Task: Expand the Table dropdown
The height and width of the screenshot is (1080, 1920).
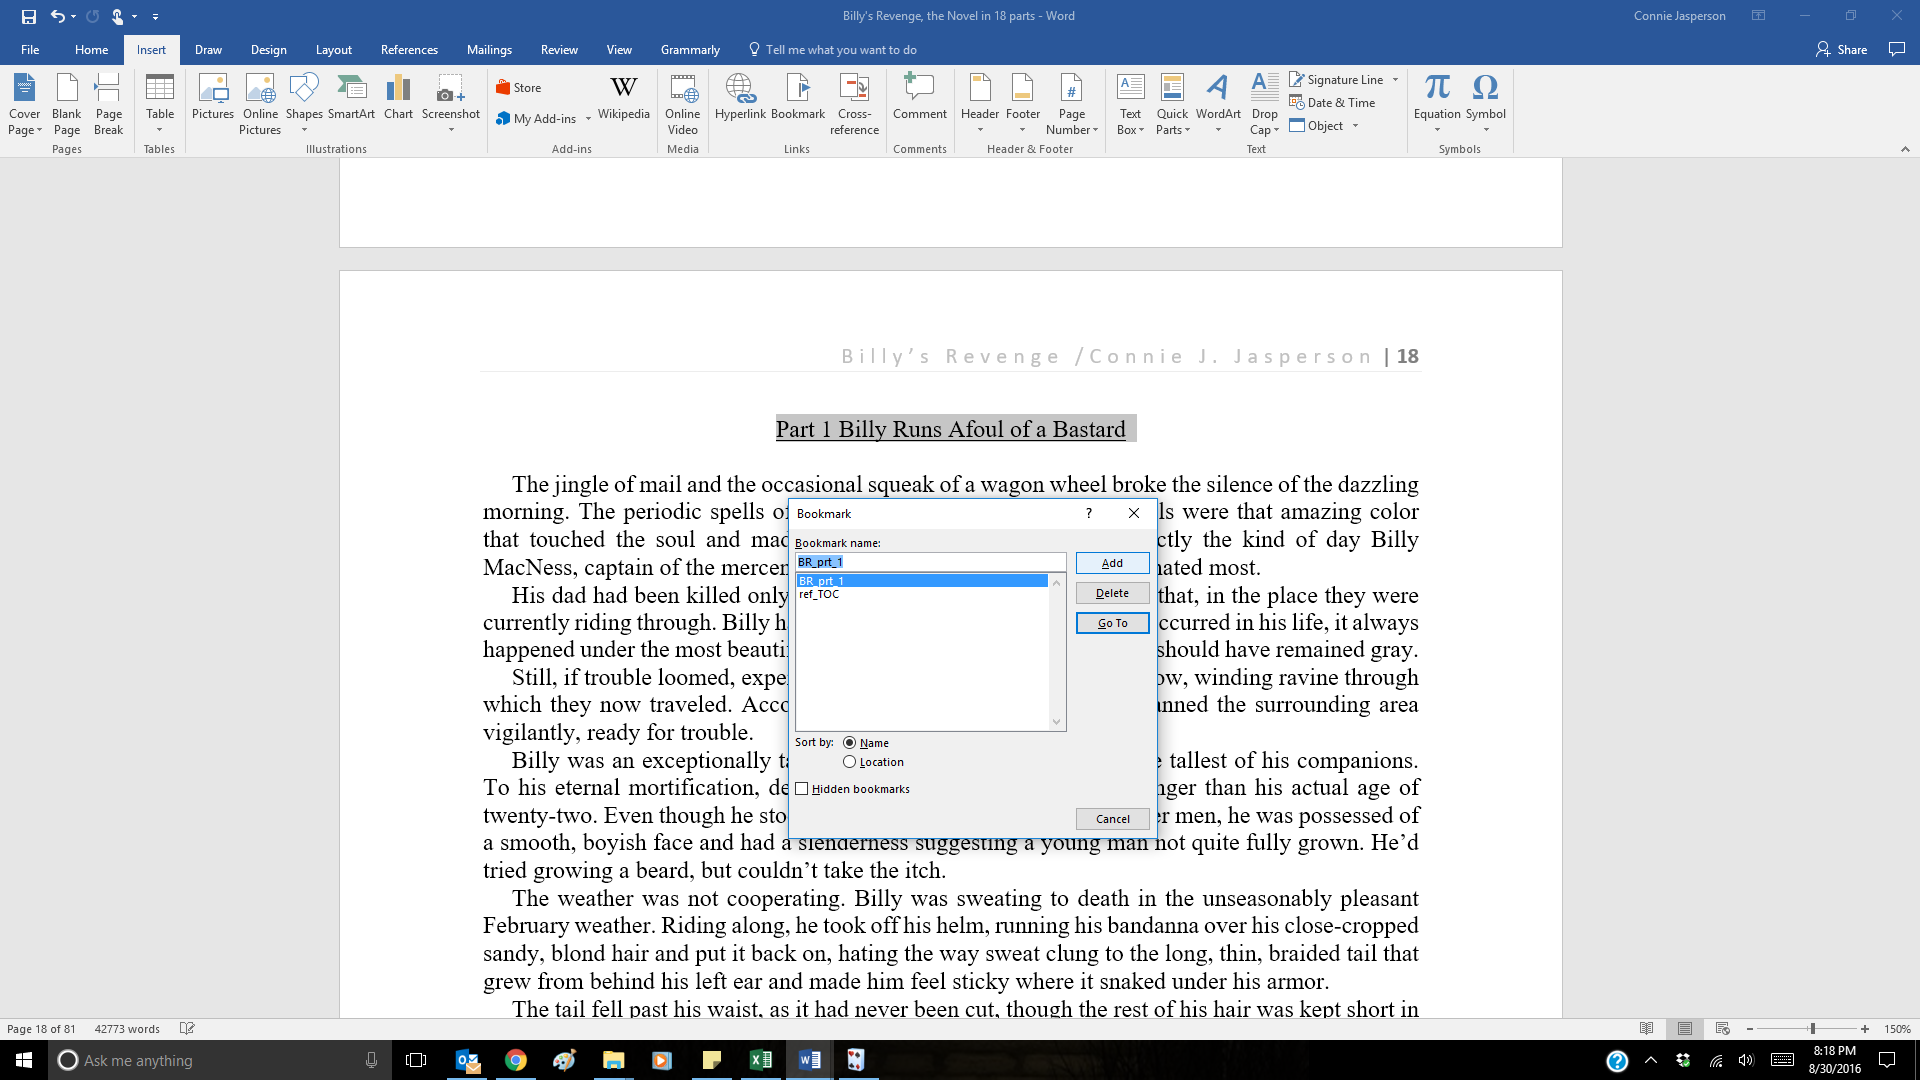Action: [160, 129]
